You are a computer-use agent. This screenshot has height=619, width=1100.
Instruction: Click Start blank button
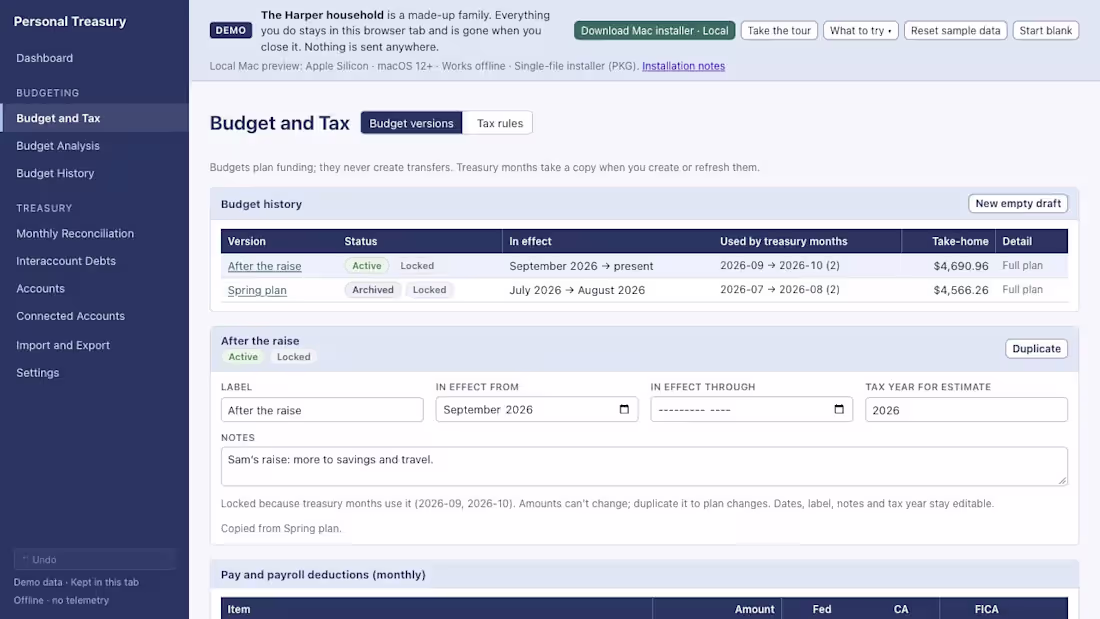pyautogui.click(x=1045, y=30)
